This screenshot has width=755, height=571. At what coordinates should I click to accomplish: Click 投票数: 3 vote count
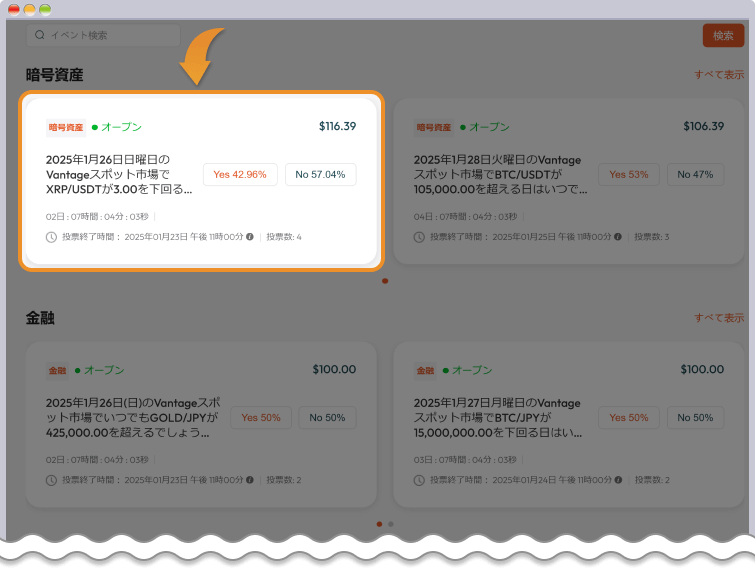tap(652, 236)
